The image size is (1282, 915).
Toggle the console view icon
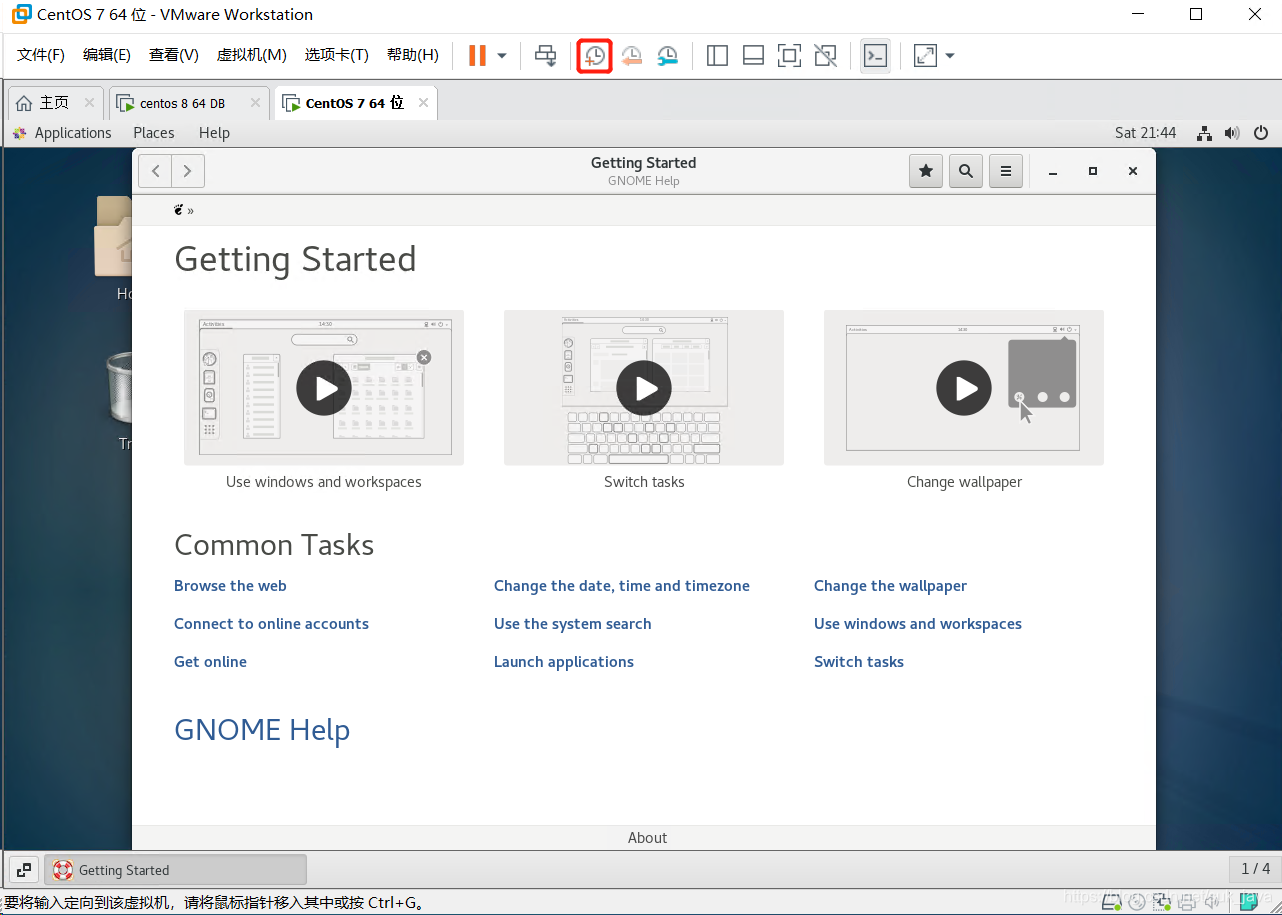[875, 56]
